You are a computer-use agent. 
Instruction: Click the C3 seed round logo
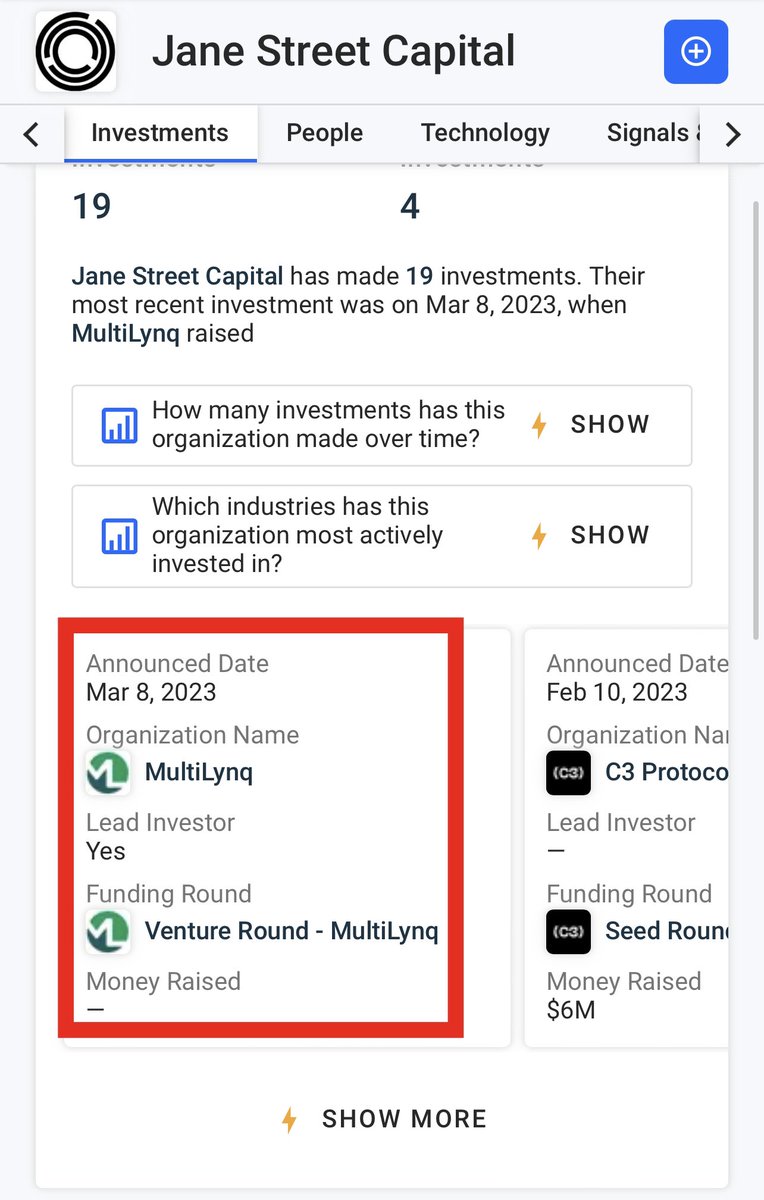568,931
